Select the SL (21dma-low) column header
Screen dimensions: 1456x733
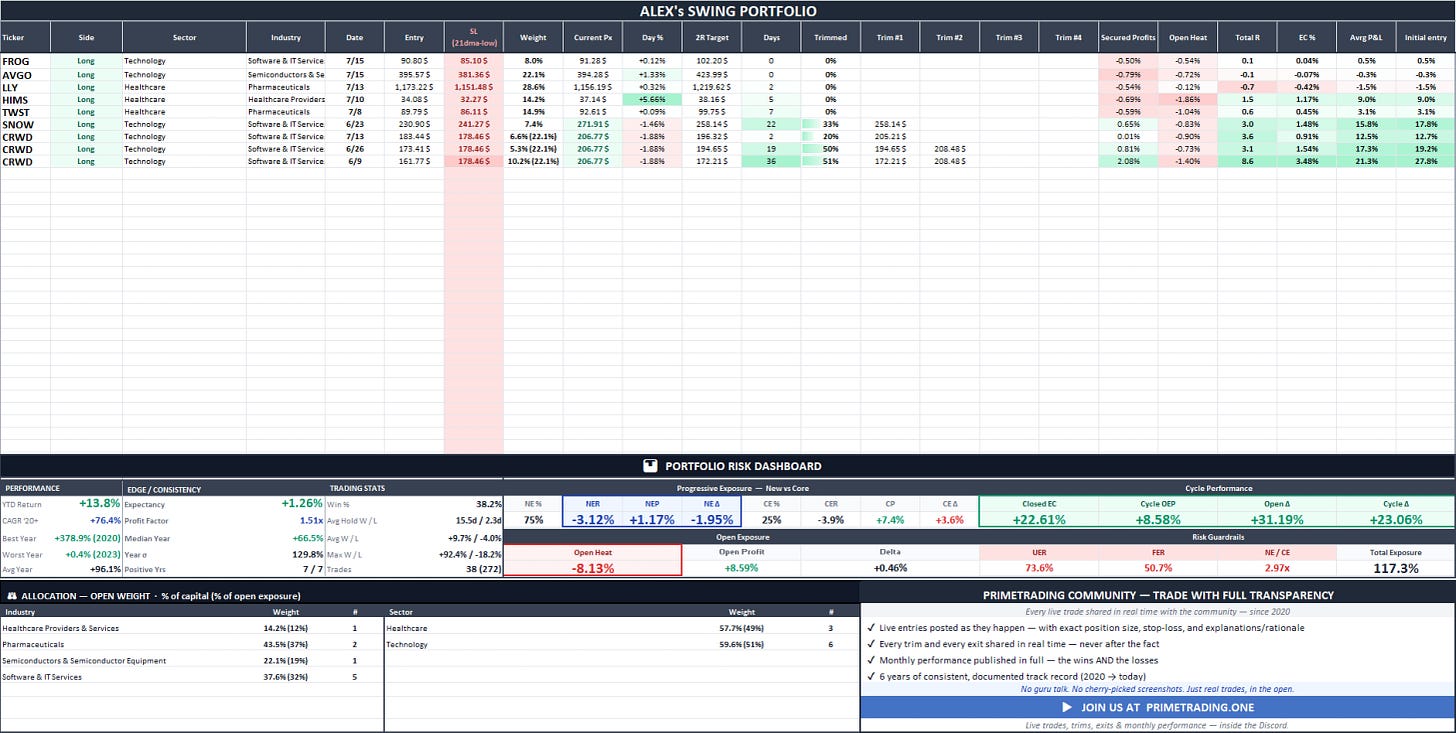pyautogui.click(x=473, y=37)
